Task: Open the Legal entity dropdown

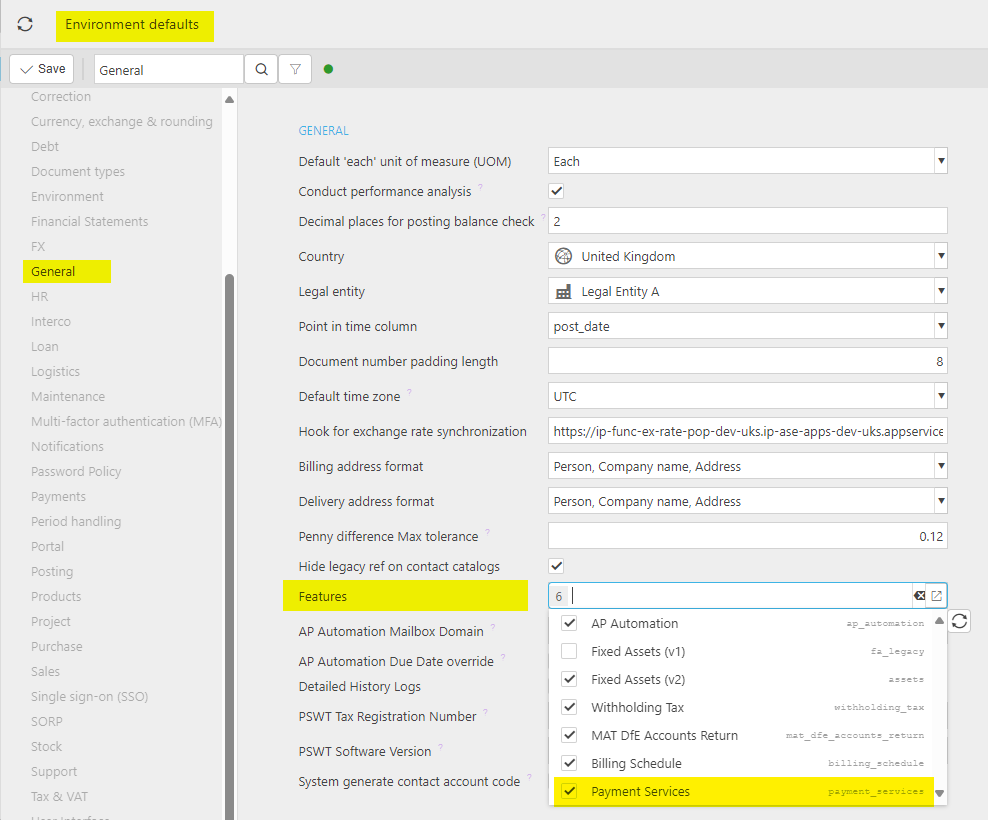Action: pyautogui.click(x=940, y=292)
